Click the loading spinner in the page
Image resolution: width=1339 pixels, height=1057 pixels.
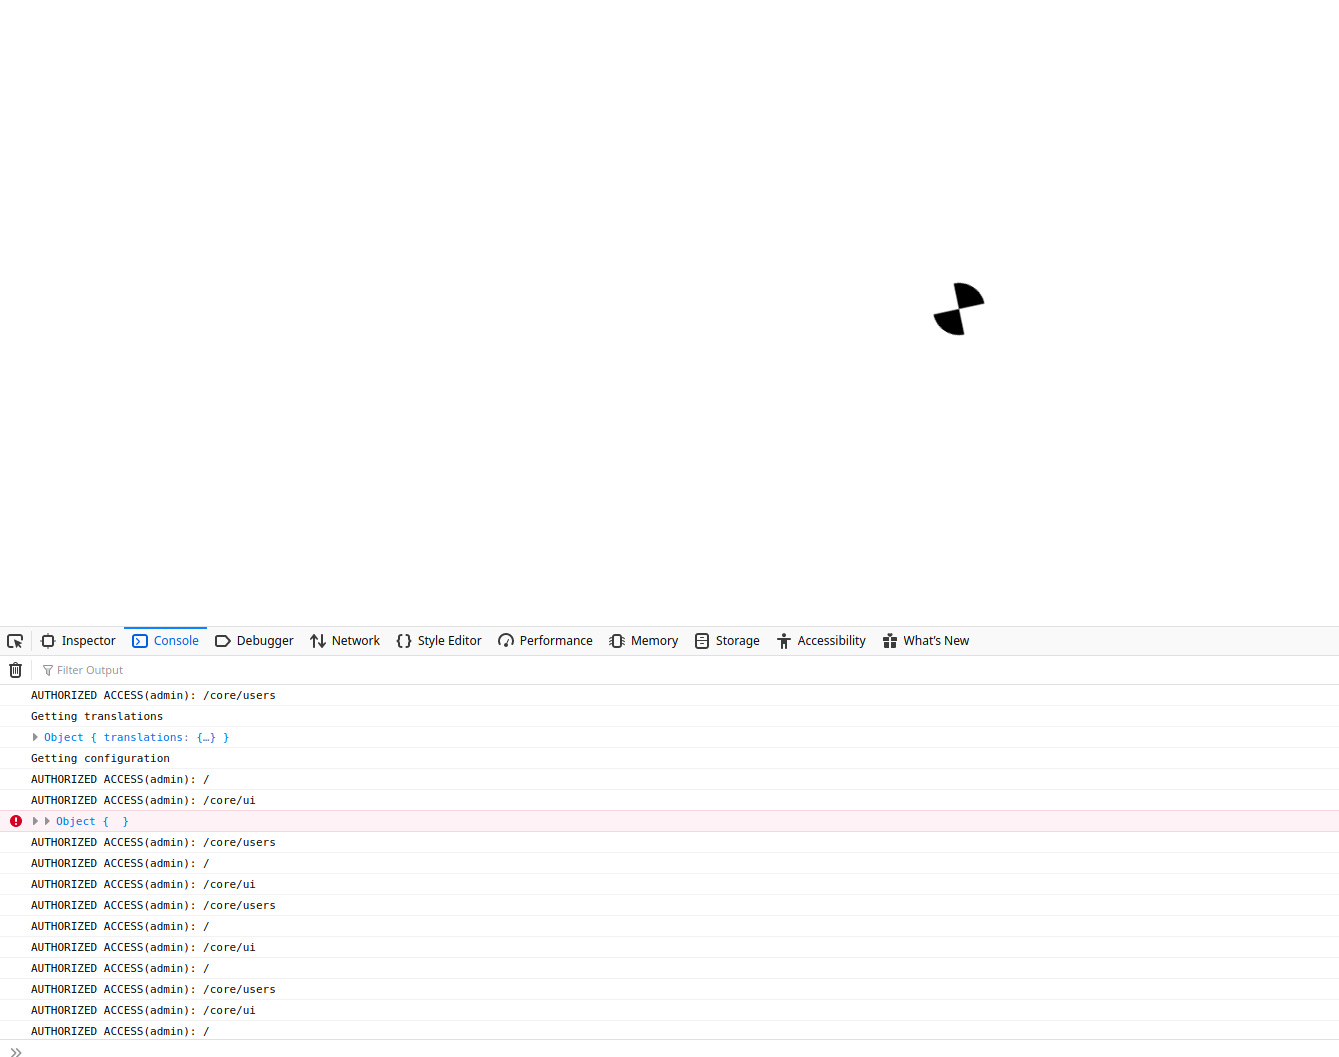click(959, 309)
